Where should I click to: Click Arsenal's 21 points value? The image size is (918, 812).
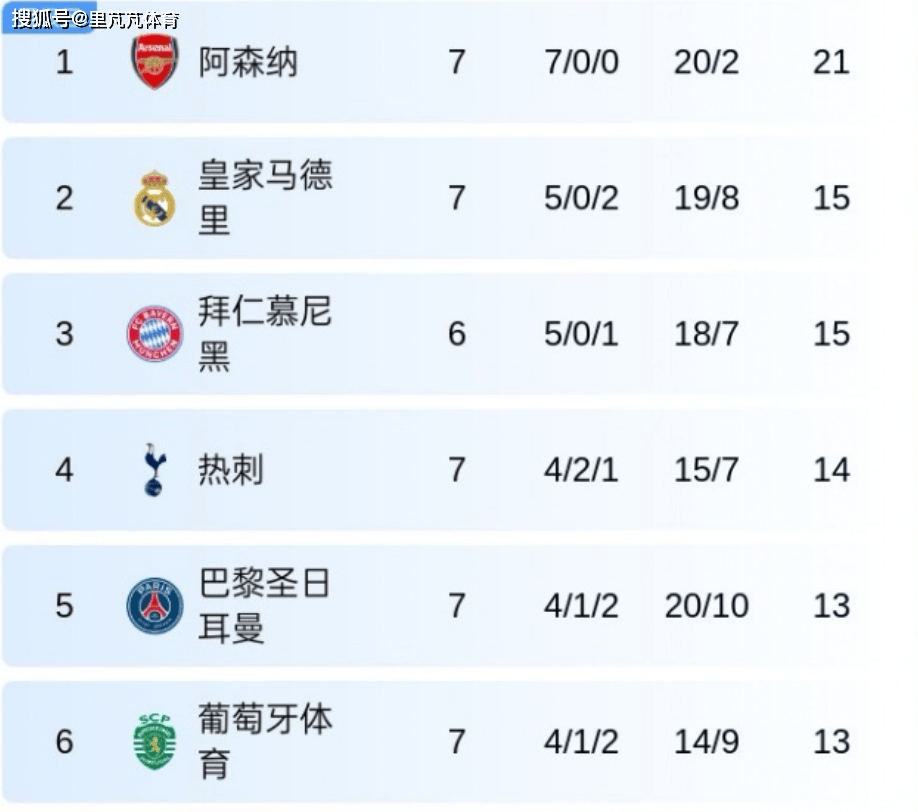(x=831, y=62)
